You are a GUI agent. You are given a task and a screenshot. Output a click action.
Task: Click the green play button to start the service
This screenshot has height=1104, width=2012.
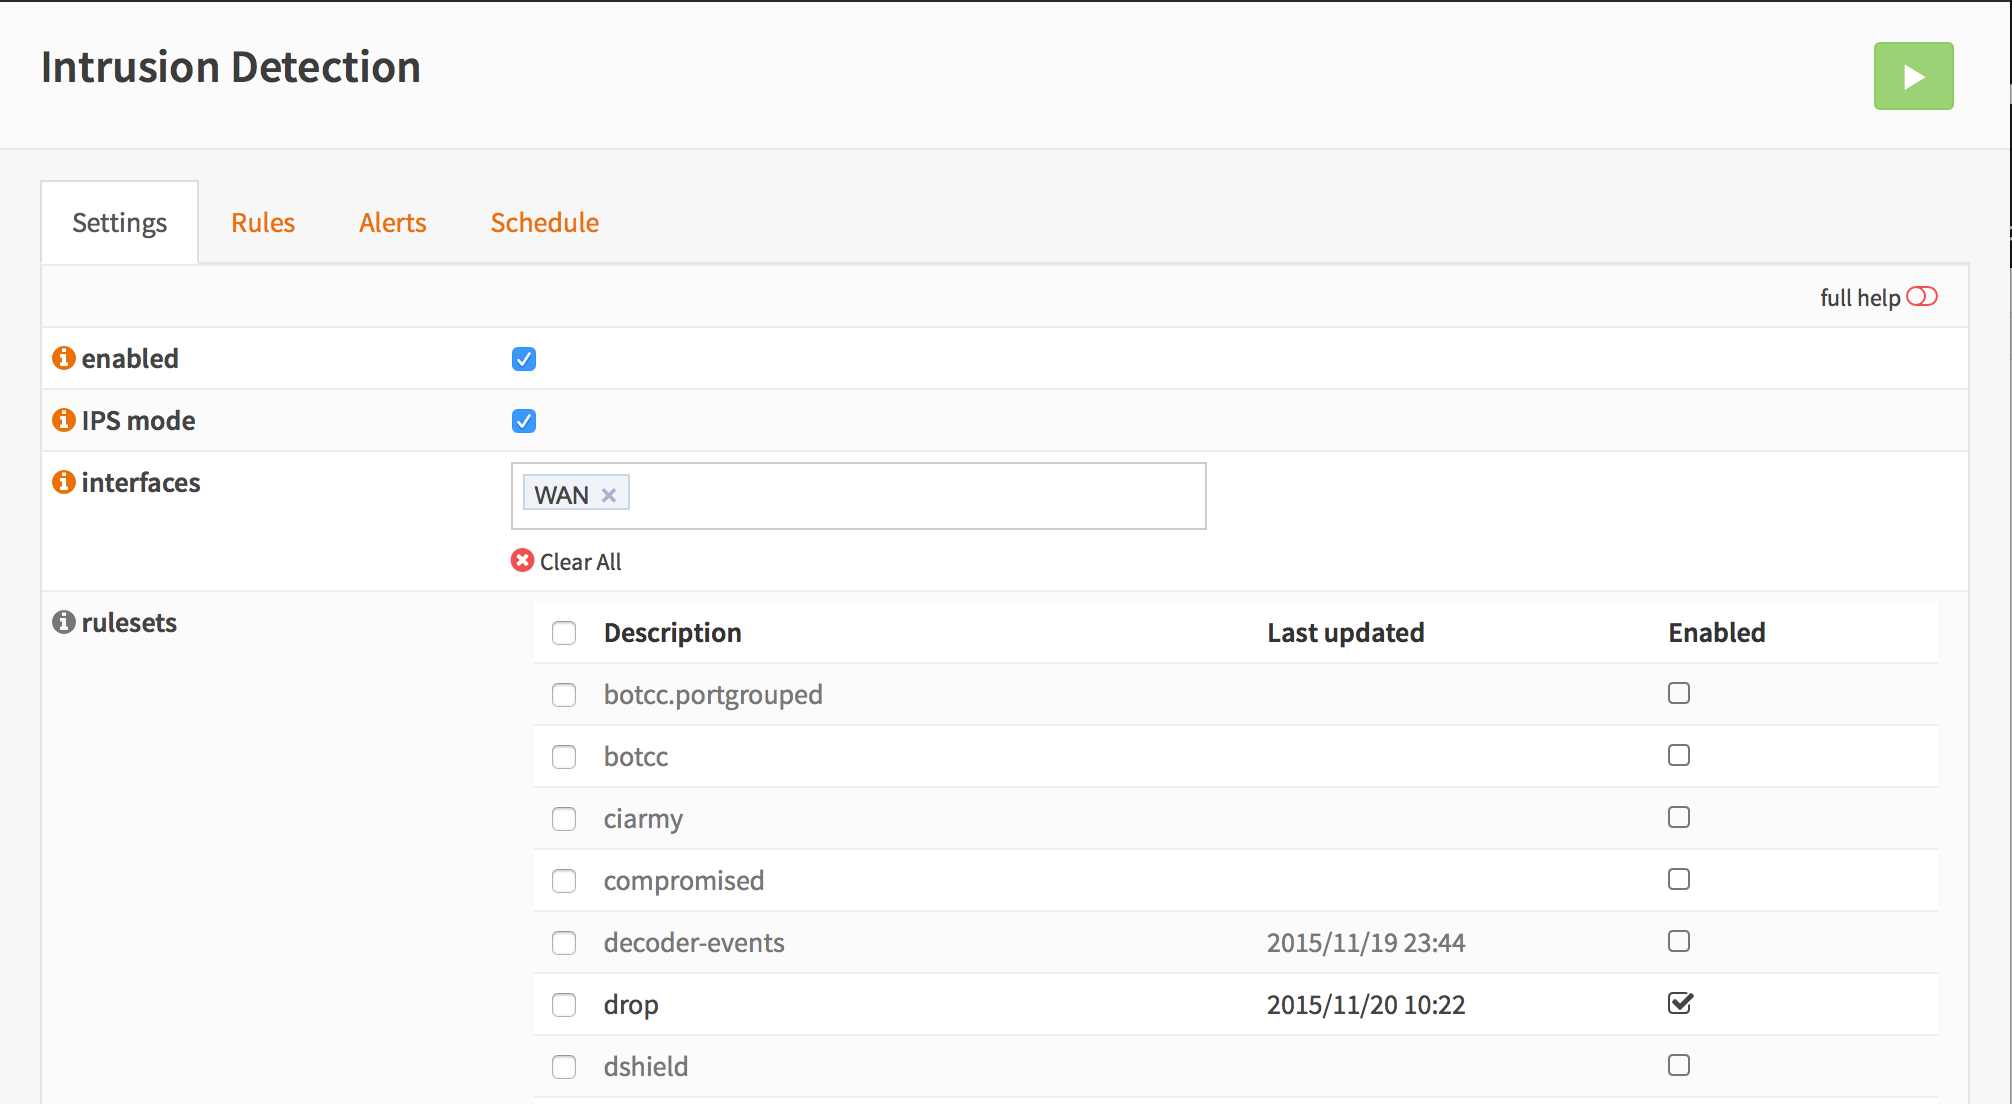1912,76
